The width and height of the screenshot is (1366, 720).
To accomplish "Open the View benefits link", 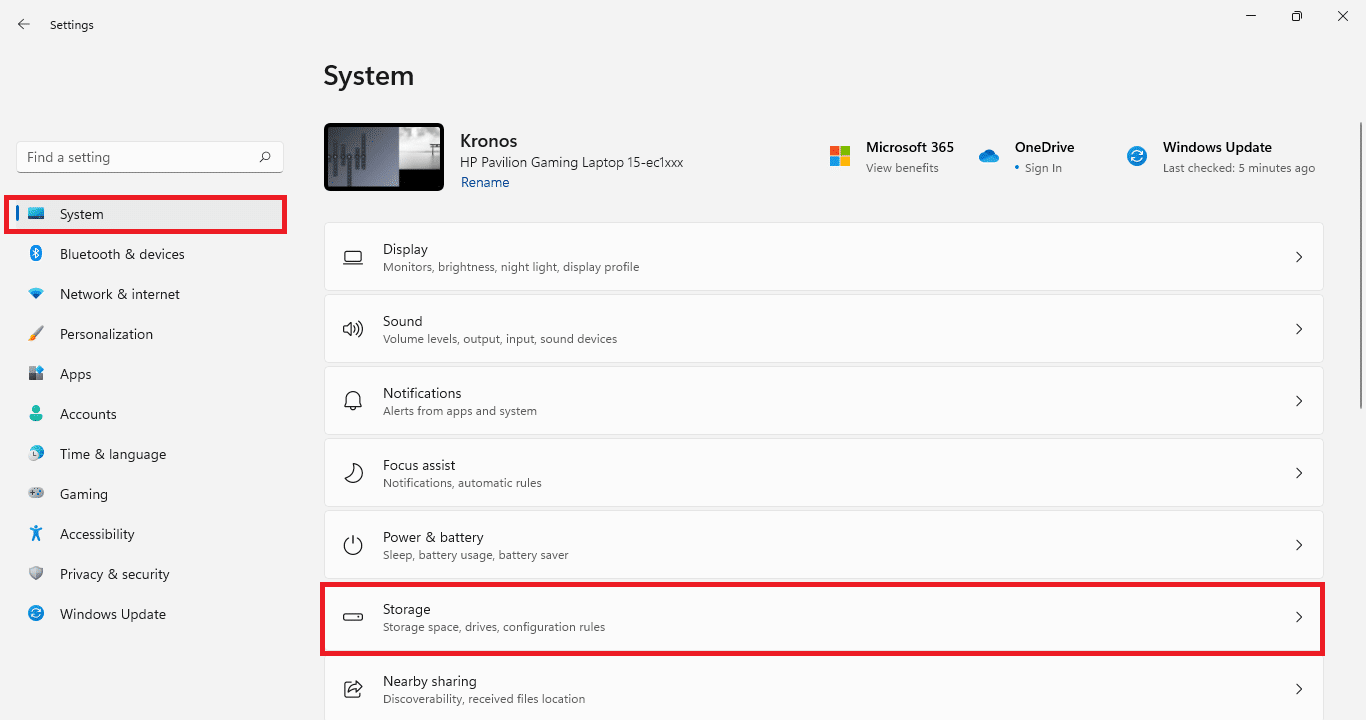I will point(902,168).
